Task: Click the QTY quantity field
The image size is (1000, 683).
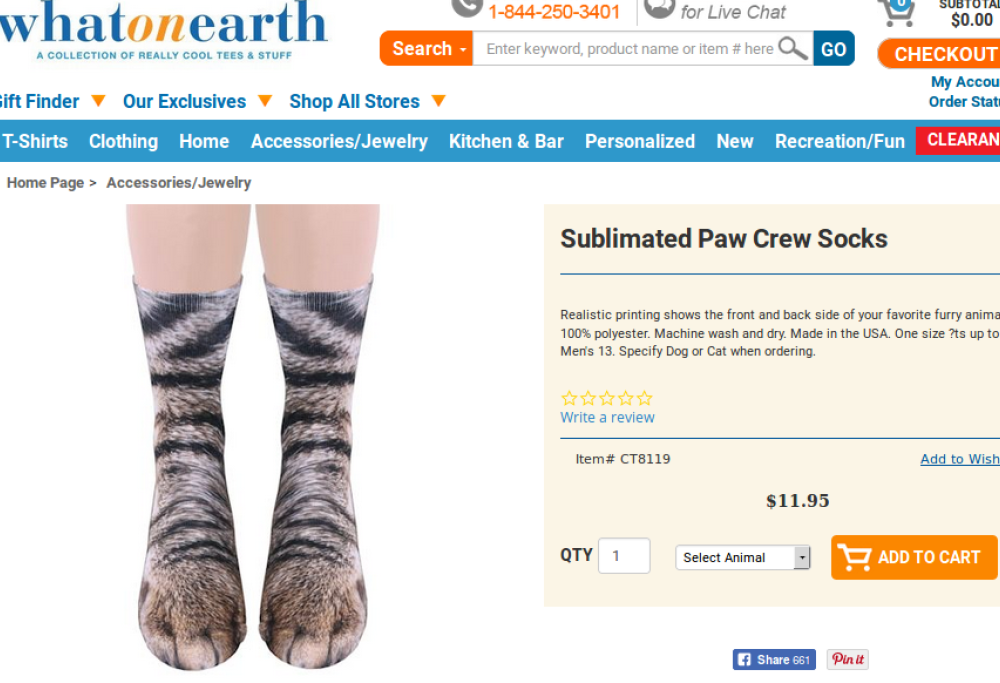Action: 624,556
